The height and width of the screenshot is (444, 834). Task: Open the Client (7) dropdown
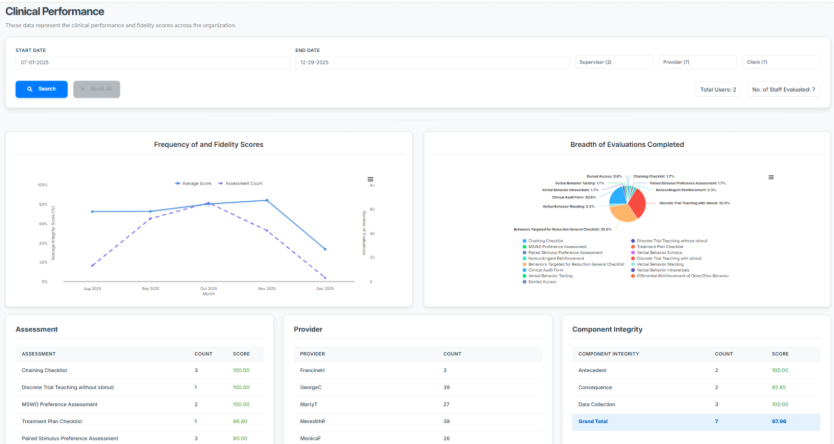pyautogui.click(x=781, y=62)
